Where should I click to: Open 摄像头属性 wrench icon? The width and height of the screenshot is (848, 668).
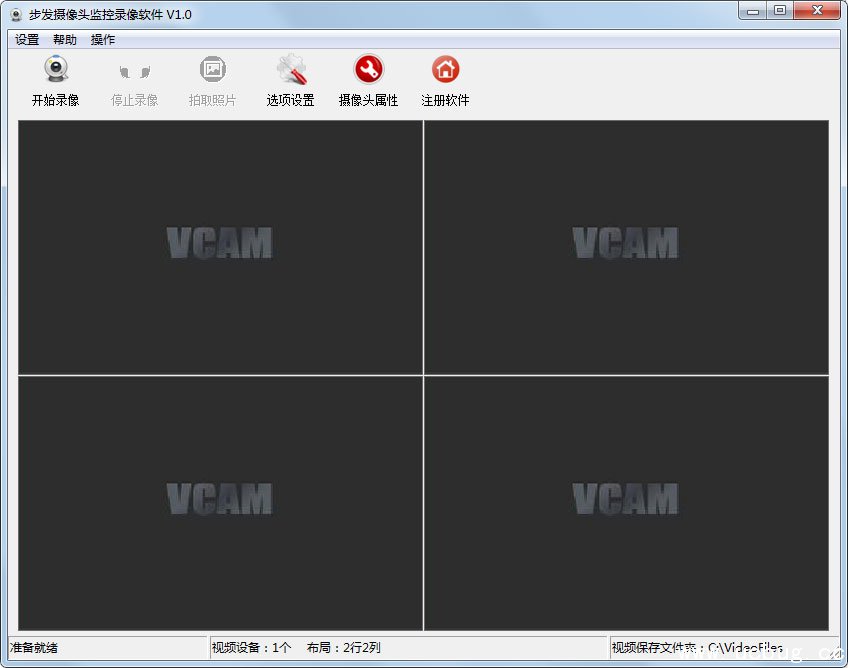(x=368, y=69)
